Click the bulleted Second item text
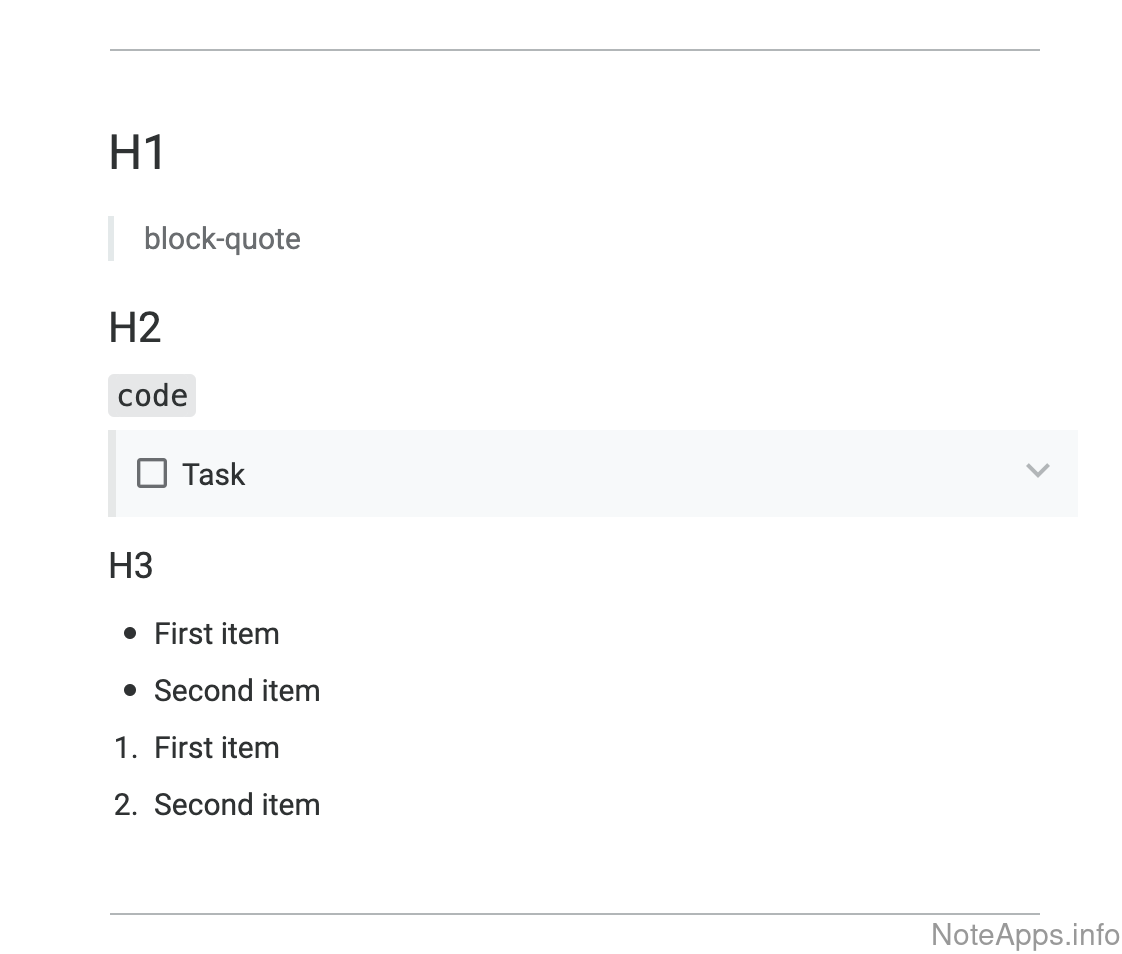This screenshot has height=954, width=1122. (x=237, y=691)
